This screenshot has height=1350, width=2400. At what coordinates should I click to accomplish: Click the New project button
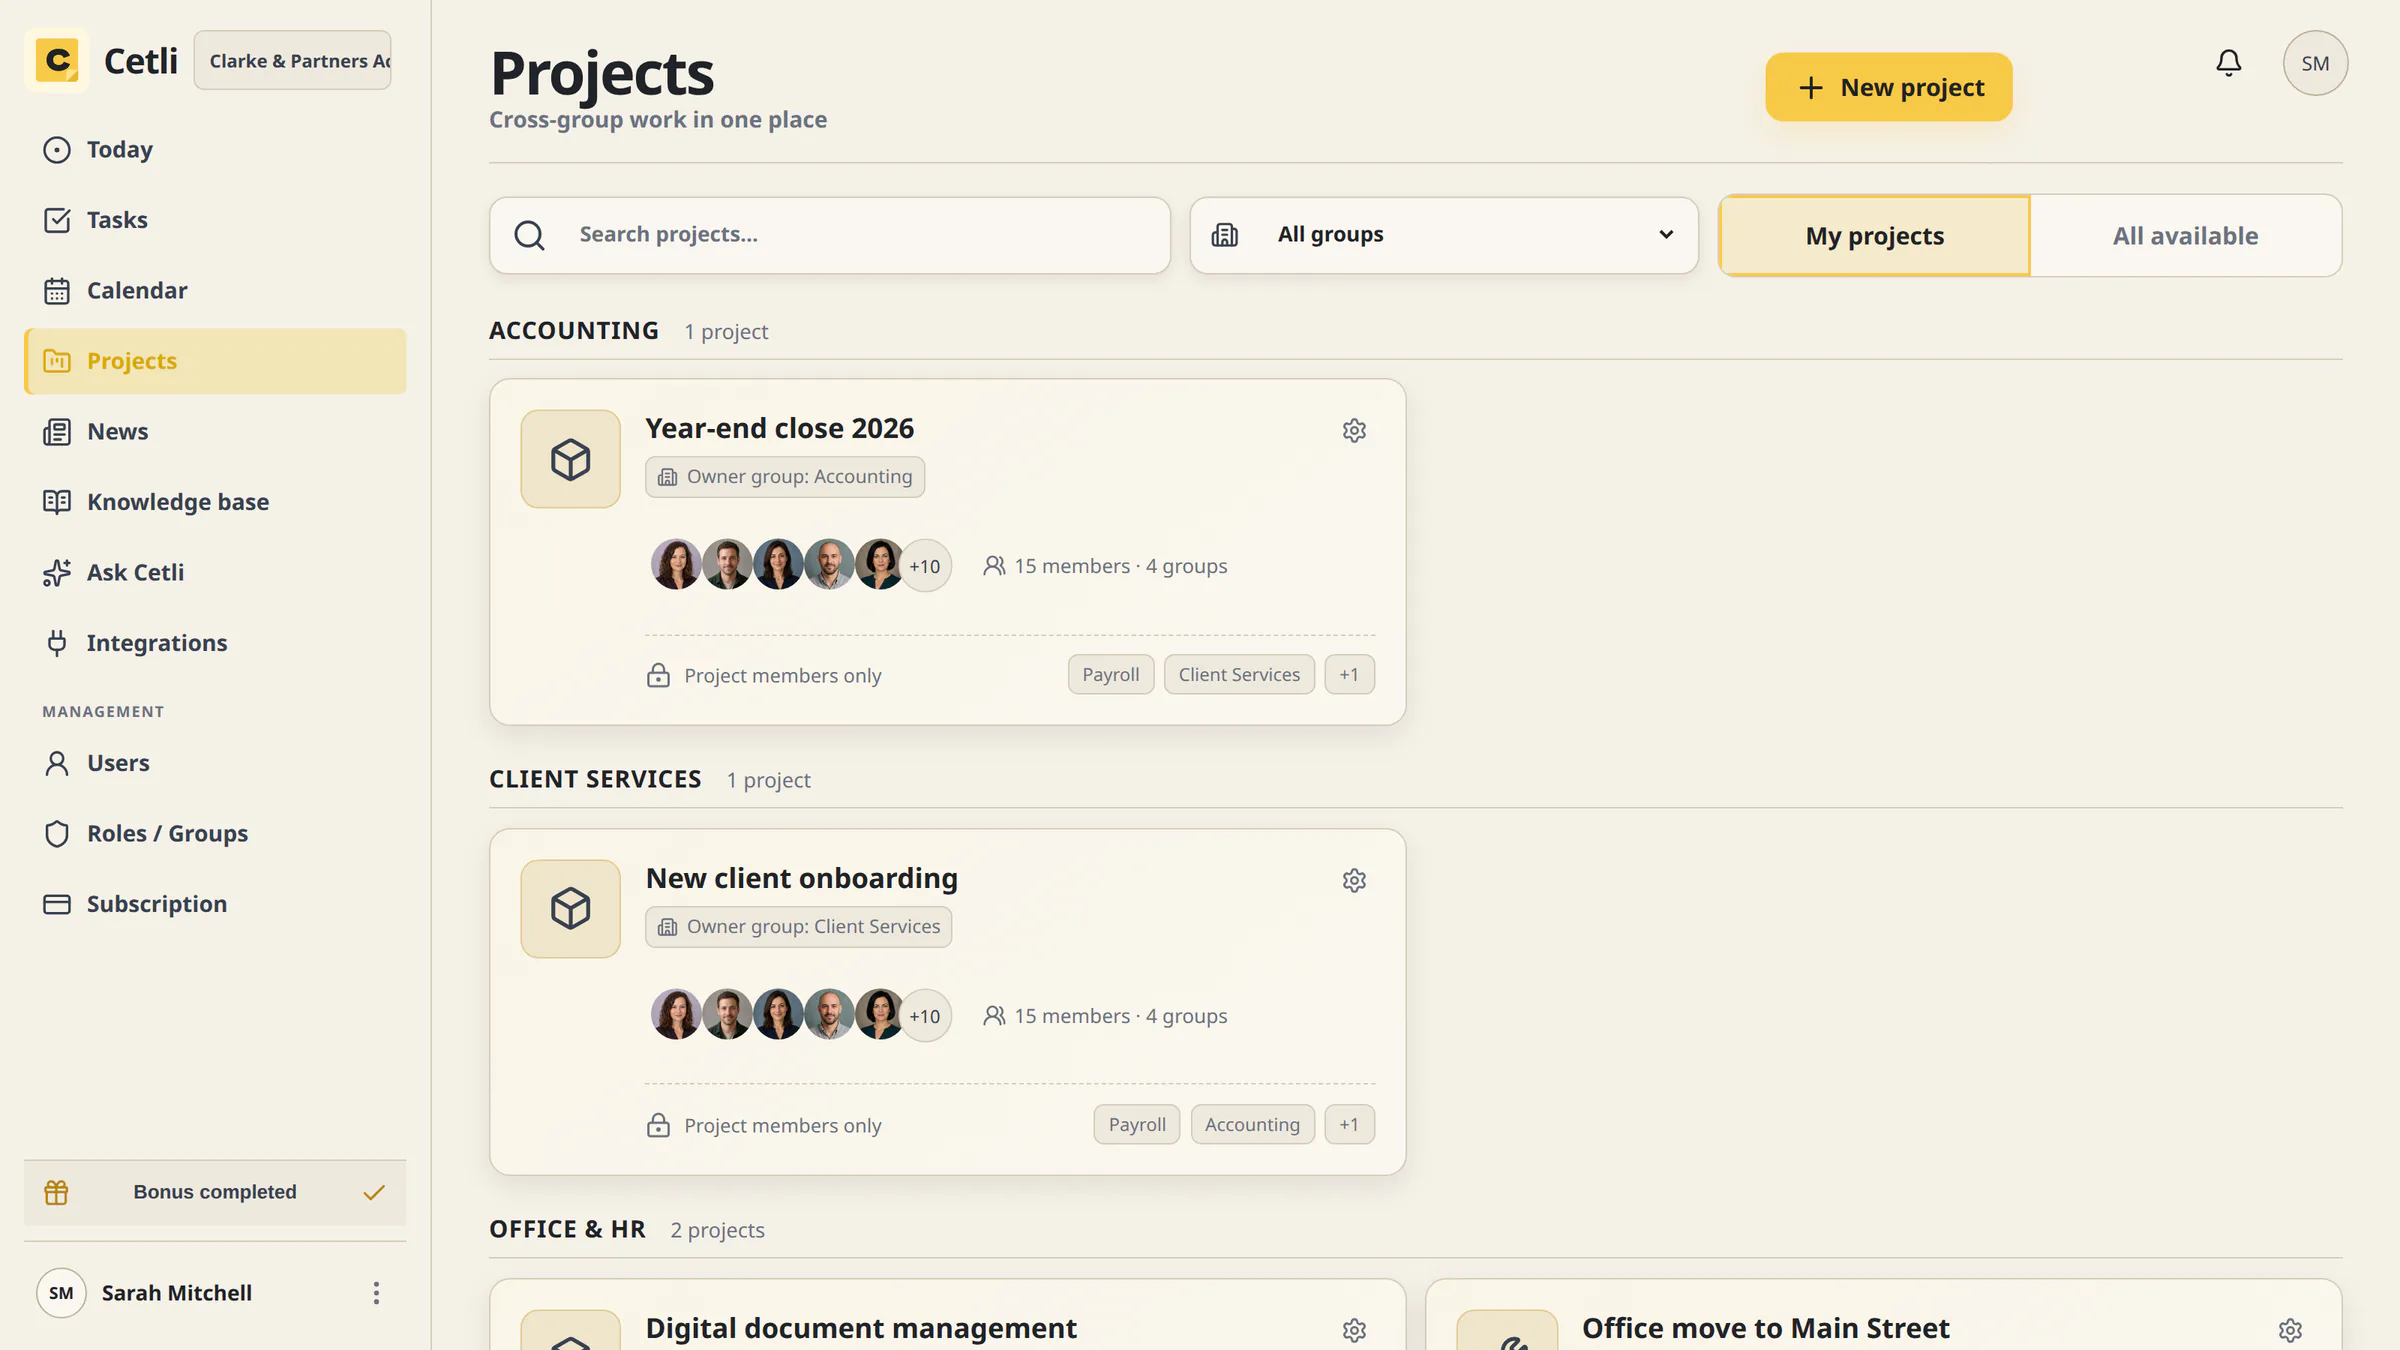[x=1888, y=87]
